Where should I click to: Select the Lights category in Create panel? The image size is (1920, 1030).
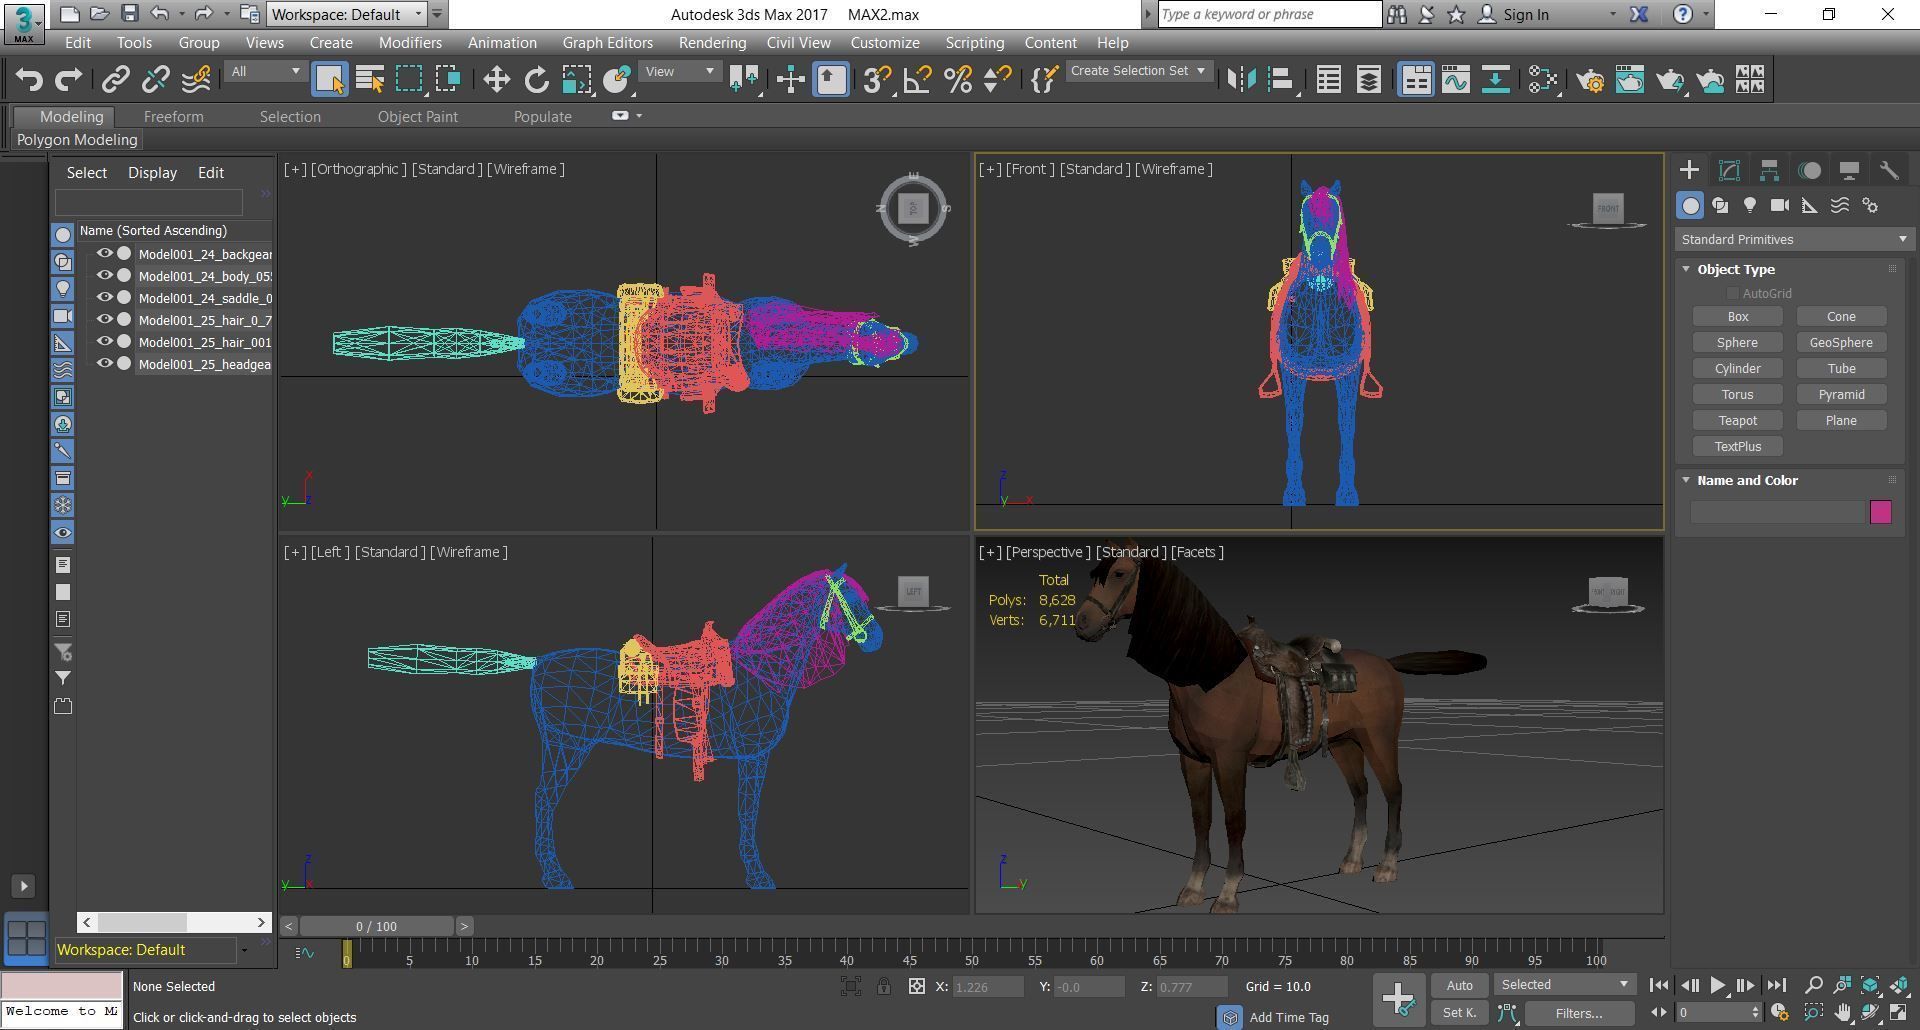(x=1750, y=205)
